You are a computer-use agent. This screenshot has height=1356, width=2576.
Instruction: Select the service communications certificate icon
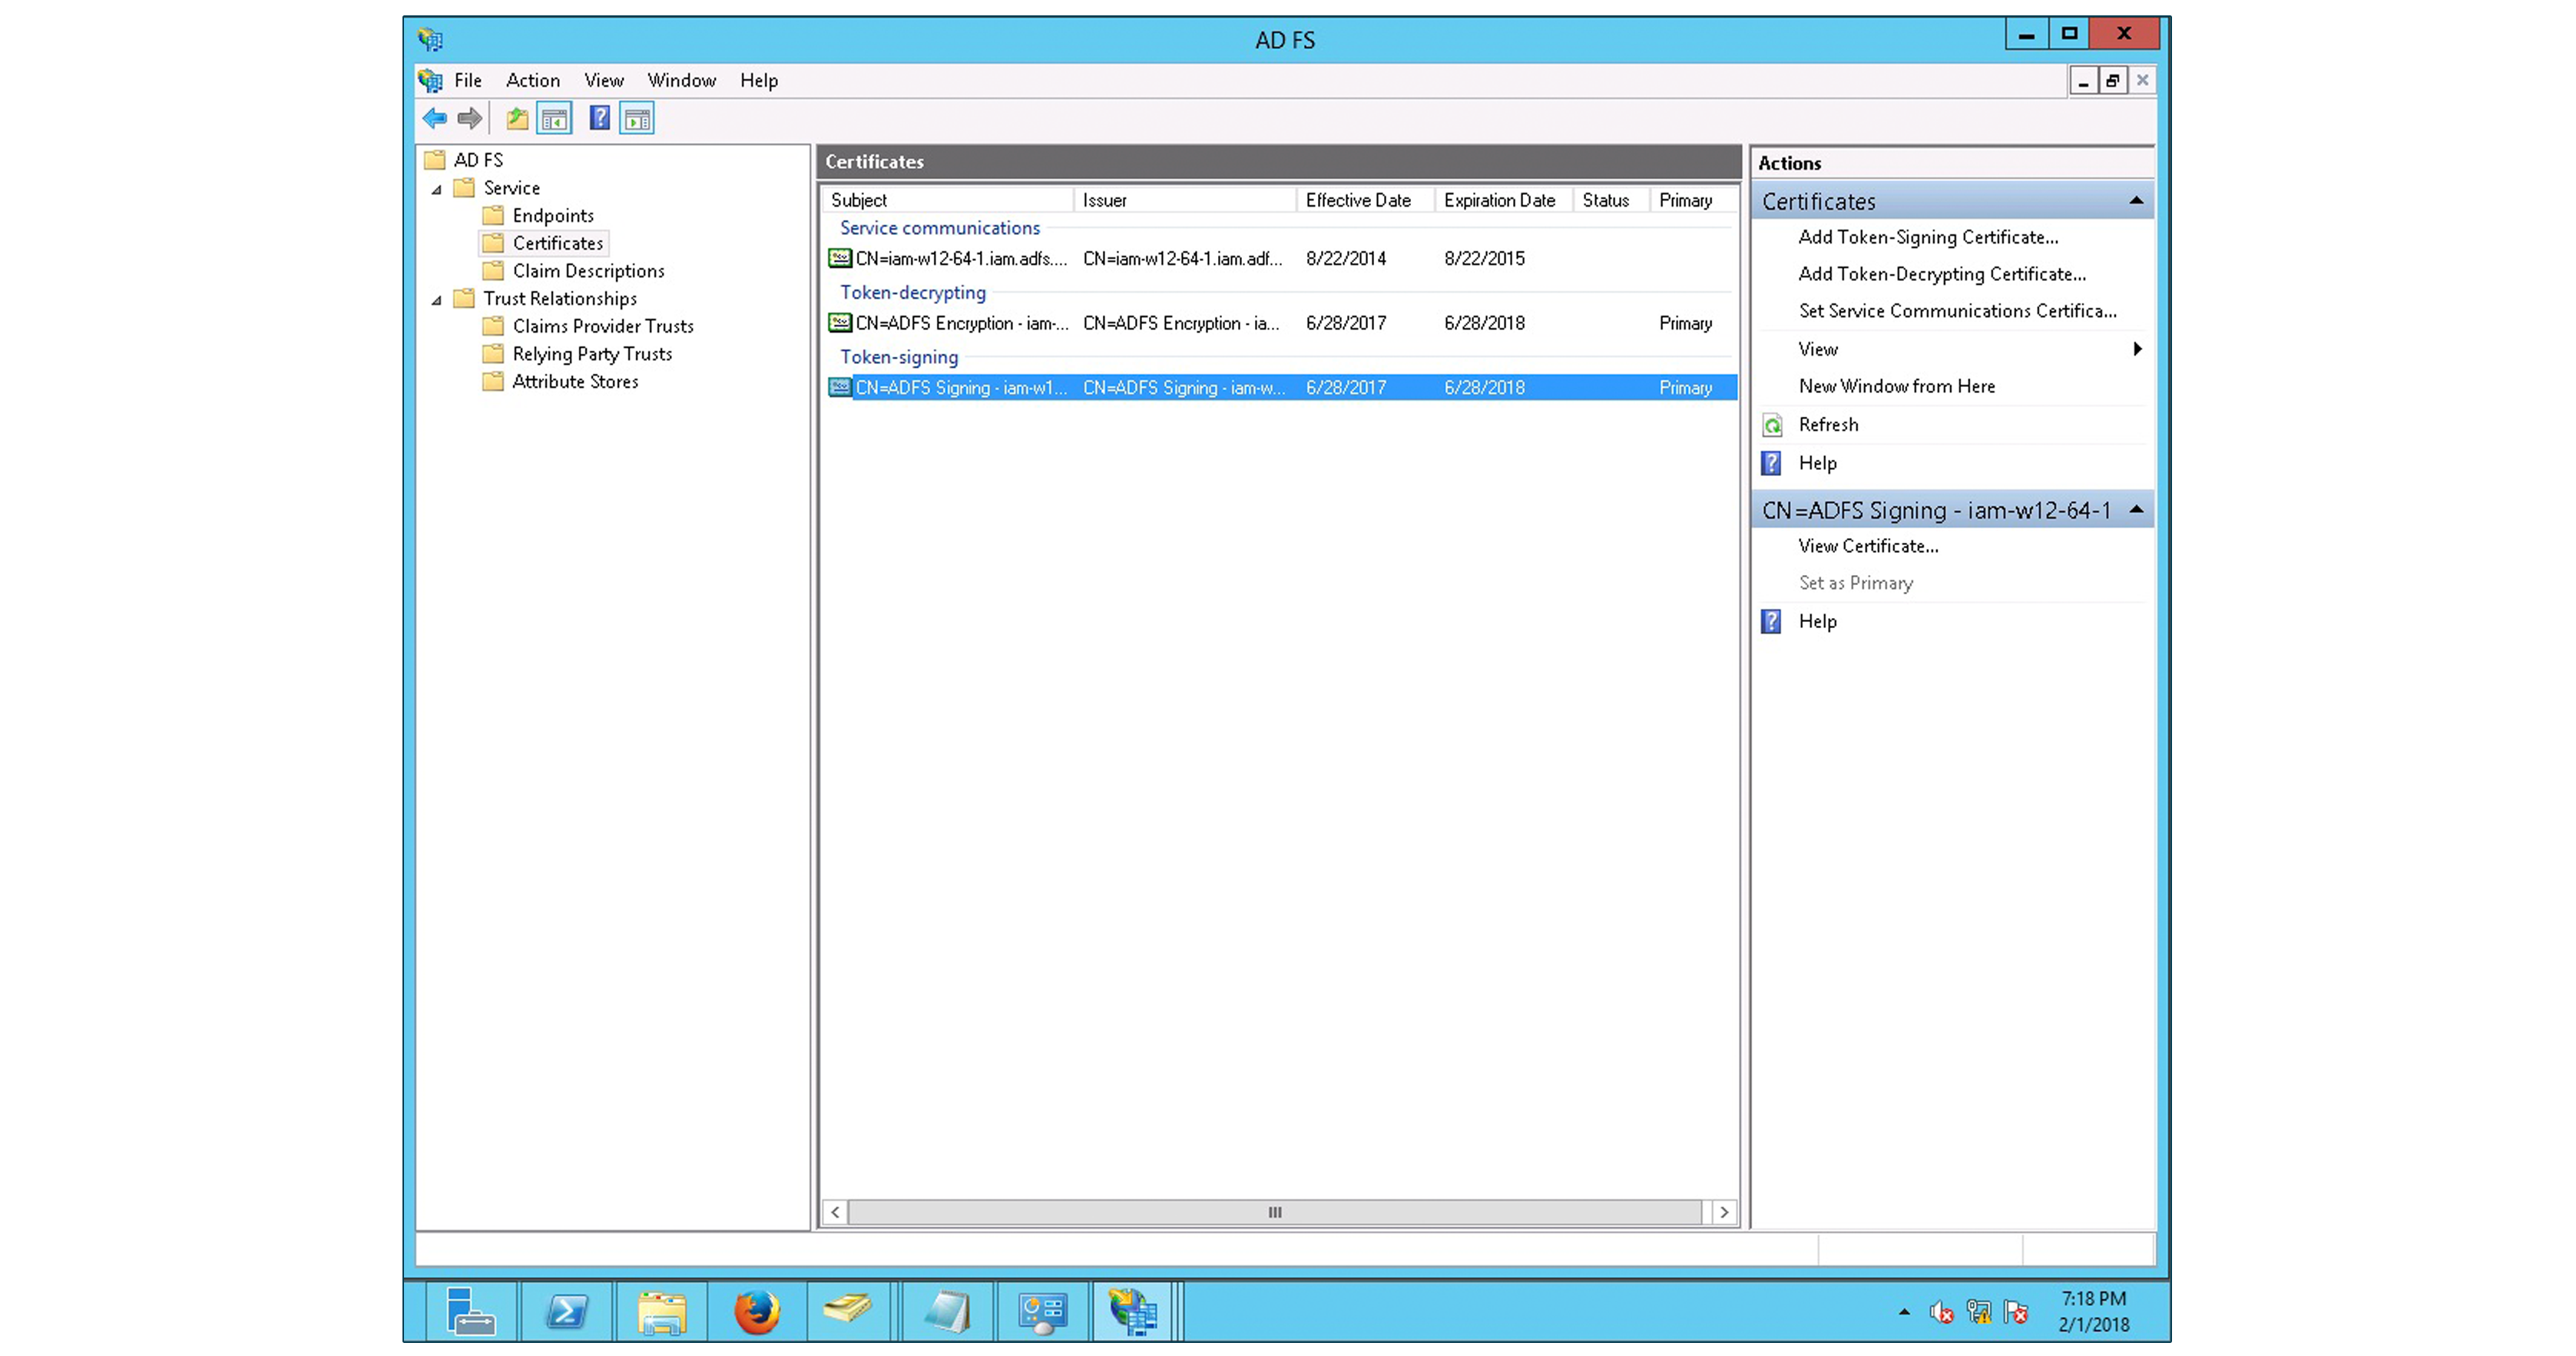840,258
